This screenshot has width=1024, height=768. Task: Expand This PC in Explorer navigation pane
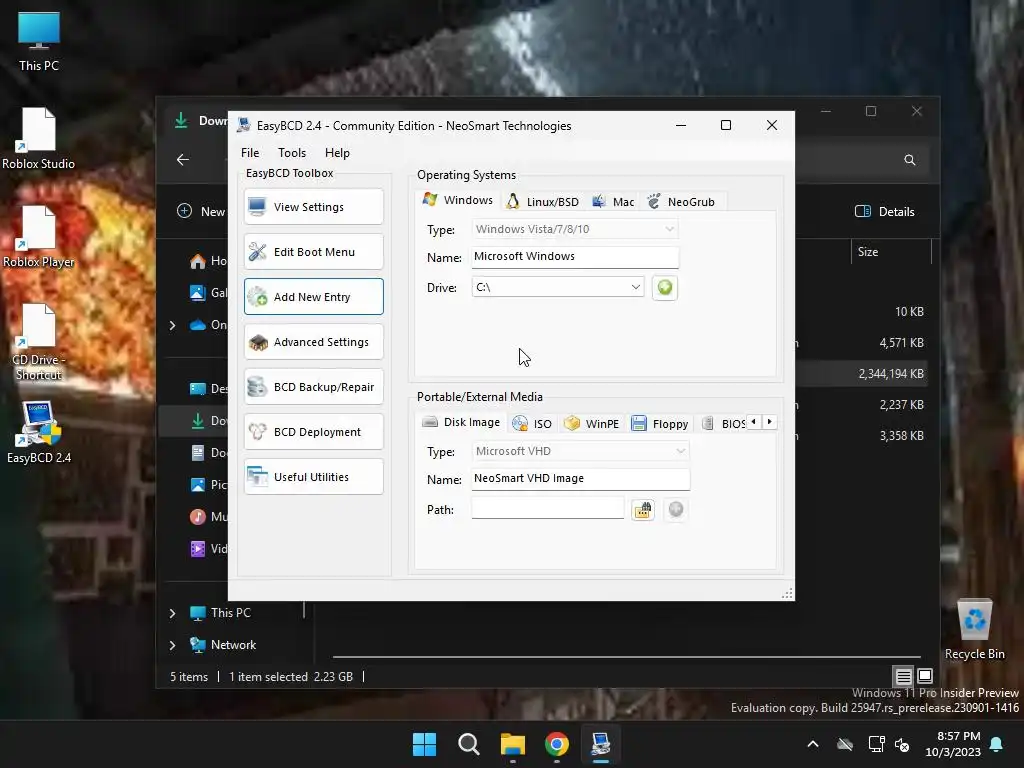pyautogui.click(x=172, y=613)
